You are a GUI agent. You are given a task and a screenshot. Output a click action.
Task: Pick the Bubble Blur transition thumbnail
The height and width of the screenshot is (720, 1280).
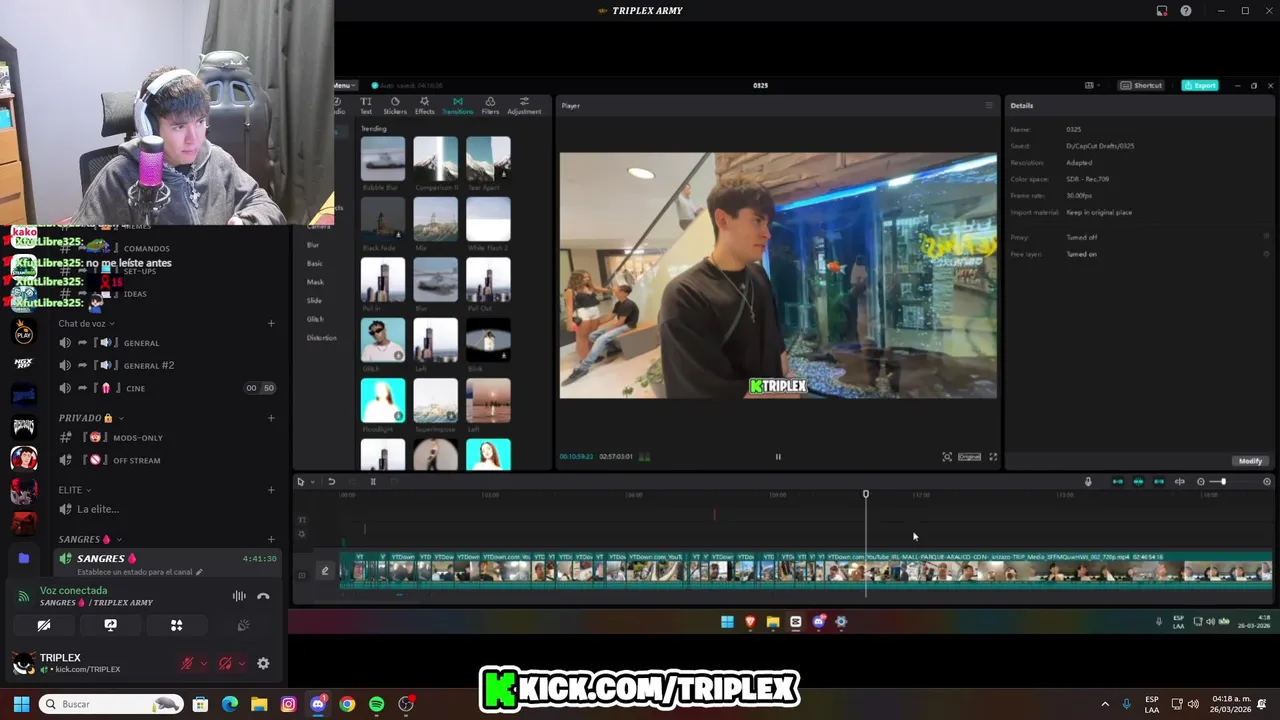coord(383,159)
